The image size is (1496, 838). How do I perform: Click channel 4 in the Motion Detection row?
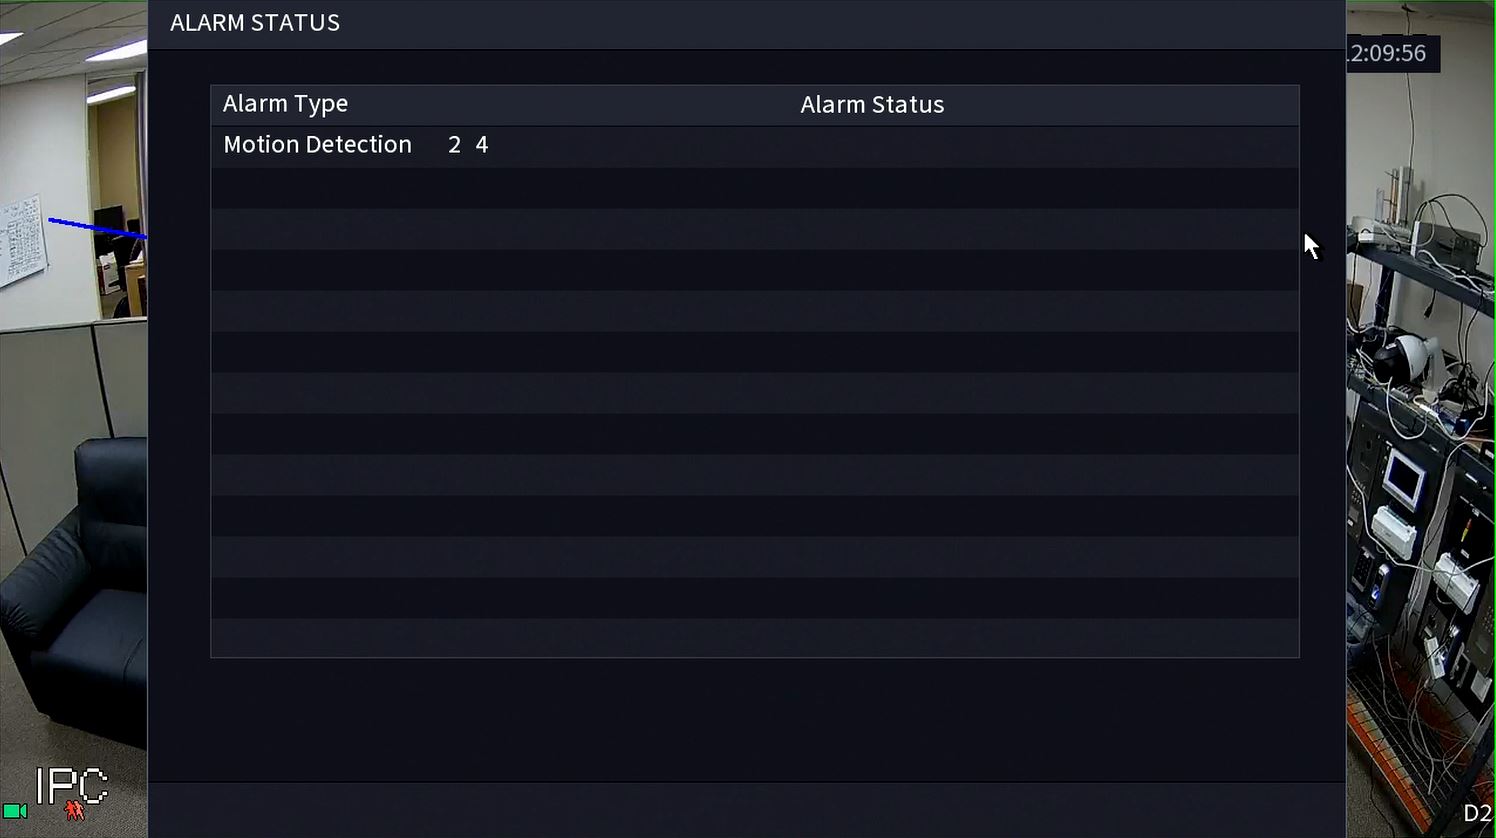(x=482, y=145)
